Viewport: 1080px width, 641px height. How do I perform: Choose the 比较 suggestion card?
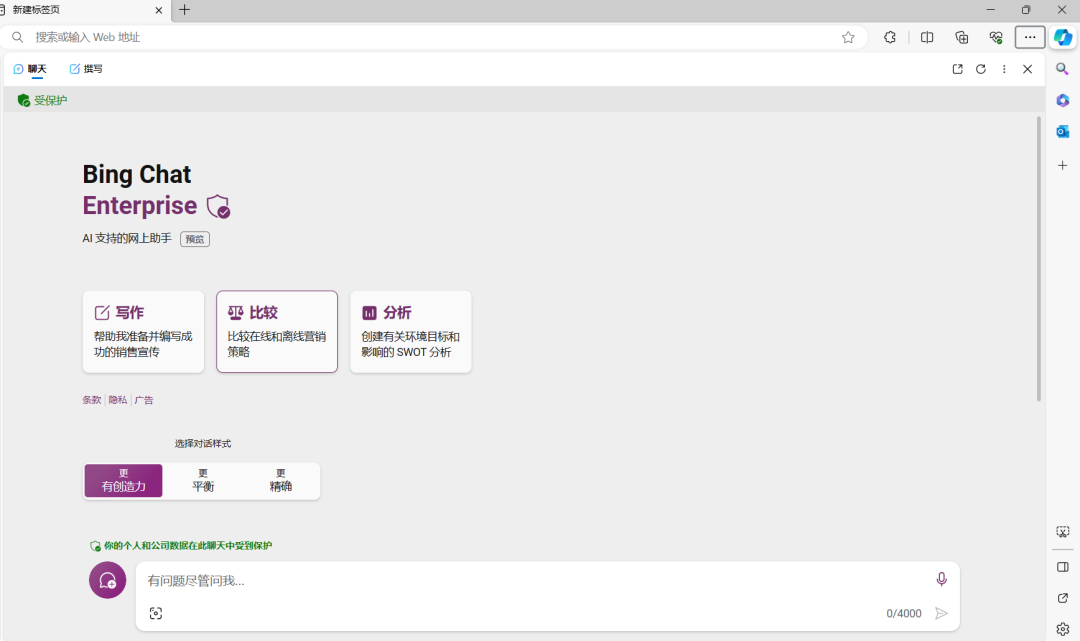point(277,332)
